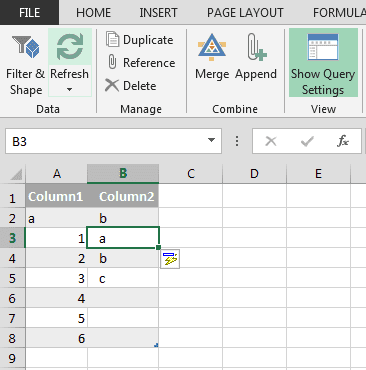Viewport: 366px width, 370px height.
Task: Select cell A8 containing 6
Action: click(56, 338)
